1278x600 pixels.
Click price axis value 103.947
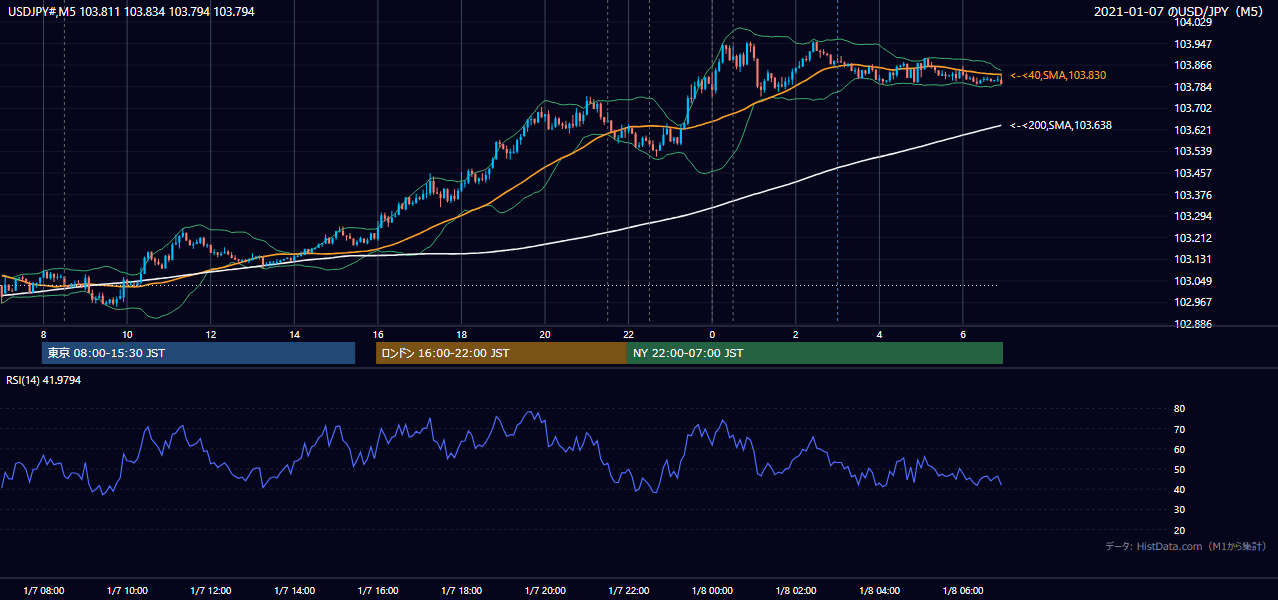[x=1194, y=44]
